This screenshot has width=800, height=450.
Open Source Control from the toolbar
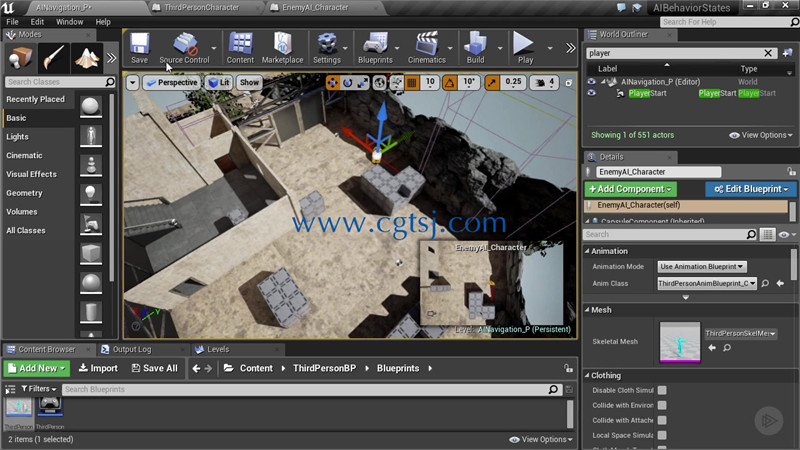pos(184,48)
